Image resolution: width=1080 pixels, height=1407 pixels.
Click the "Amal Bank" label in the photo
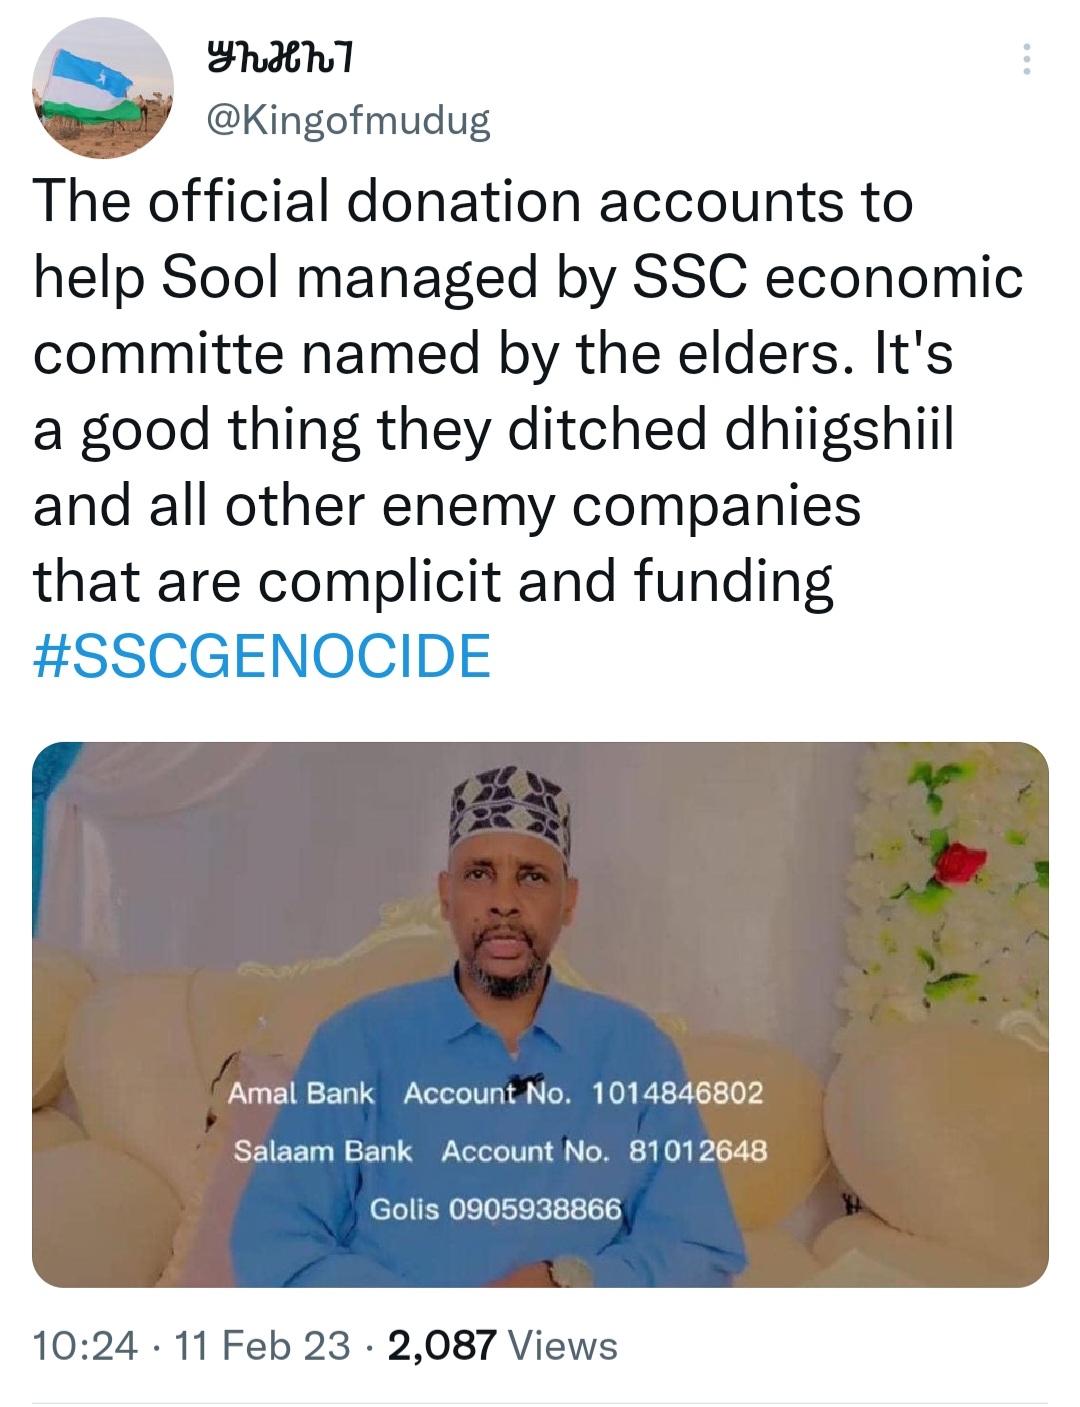[300, 1093]
